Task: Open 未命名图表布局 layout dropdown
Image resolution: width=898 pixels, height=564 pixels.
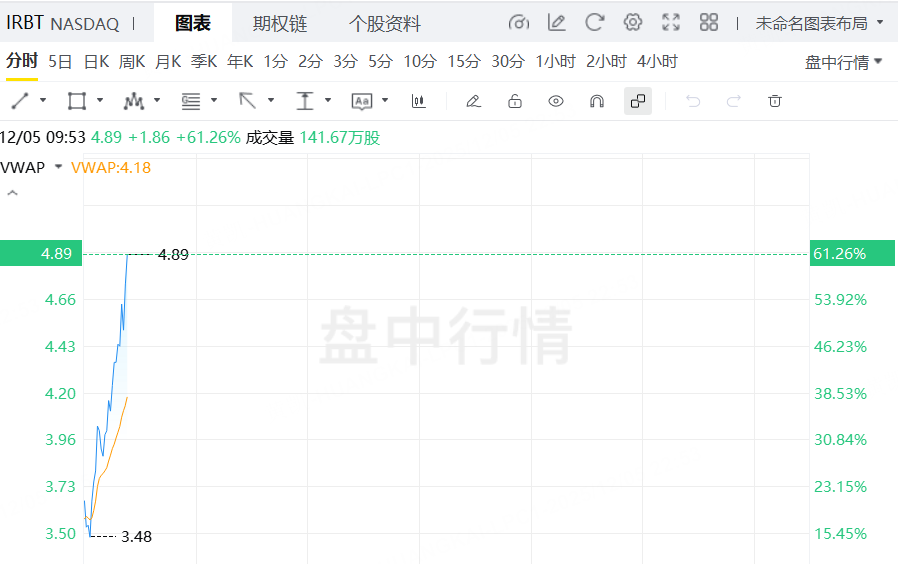Action: (x=819, y=23)
